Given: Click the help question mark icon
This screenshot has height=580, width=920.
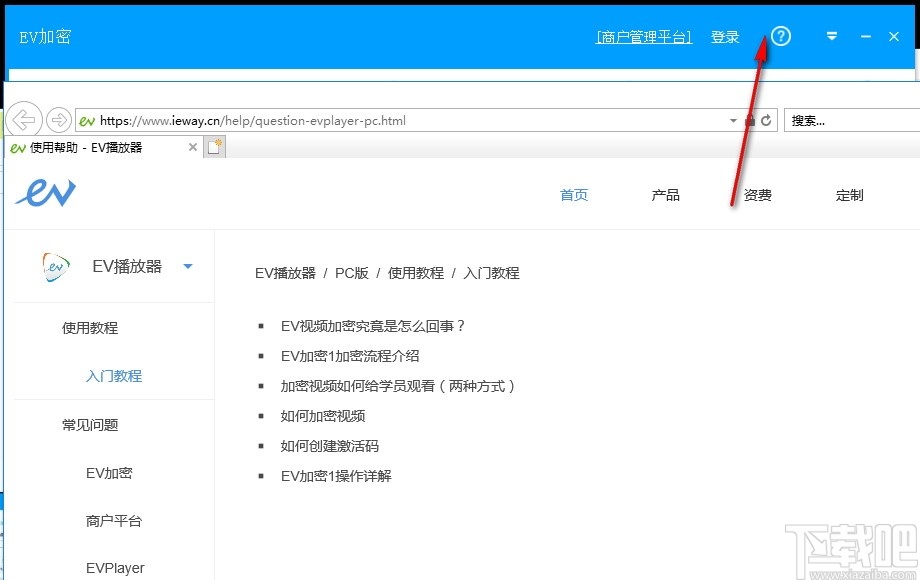Looking at the screenshot, I should [x=781, y=37].
